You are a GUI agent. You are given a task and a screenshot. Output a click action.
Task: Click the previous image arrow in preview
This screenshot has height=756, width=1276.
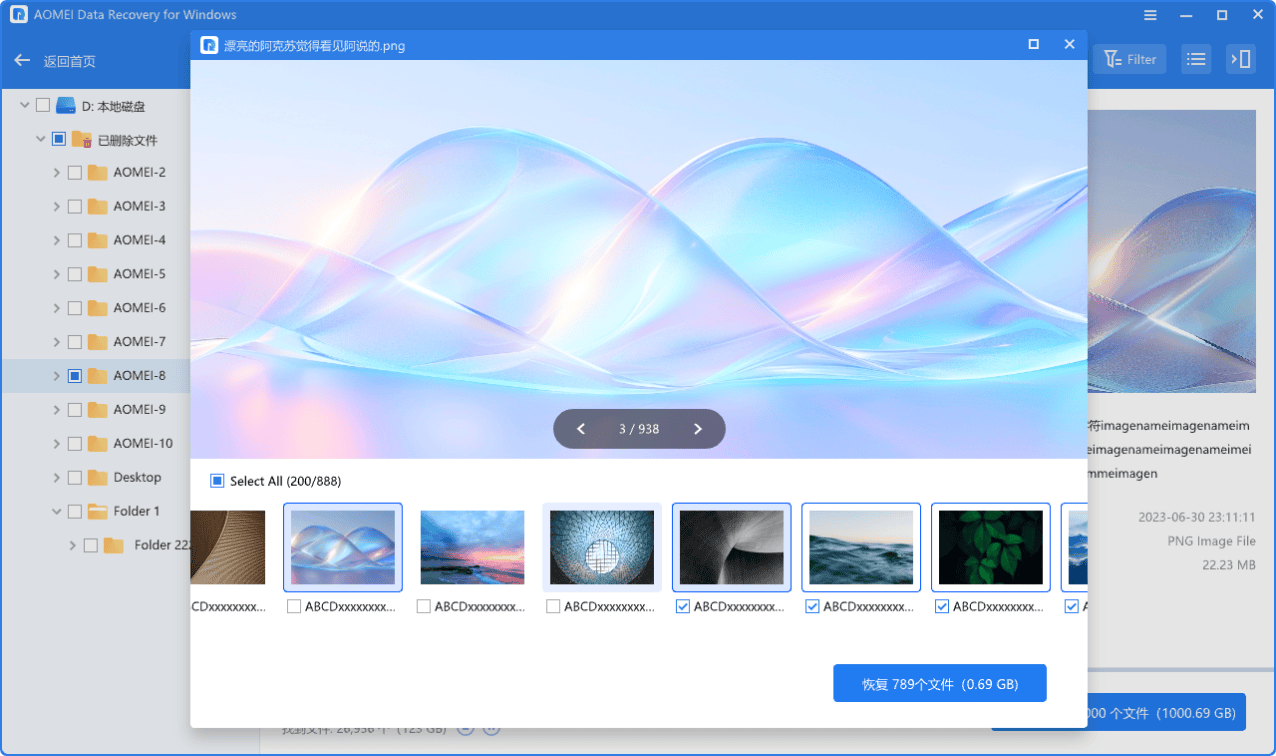tap(581, 429)
